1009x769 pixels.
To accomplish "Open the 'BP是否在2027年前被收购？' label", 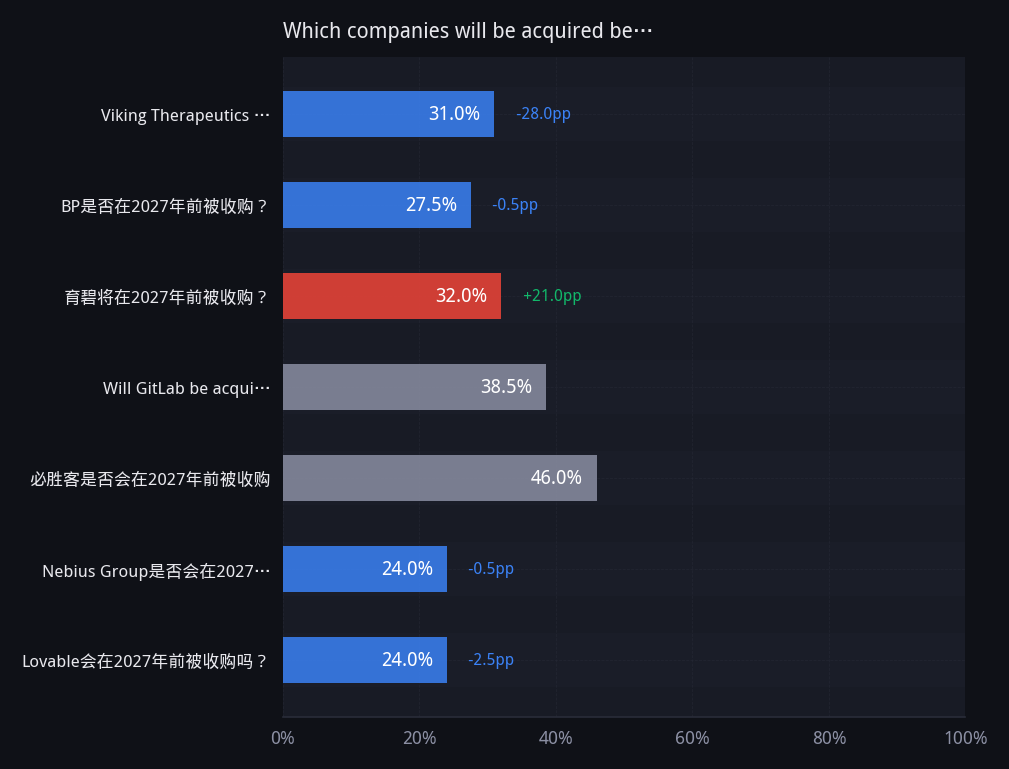I will click(164, 206).
